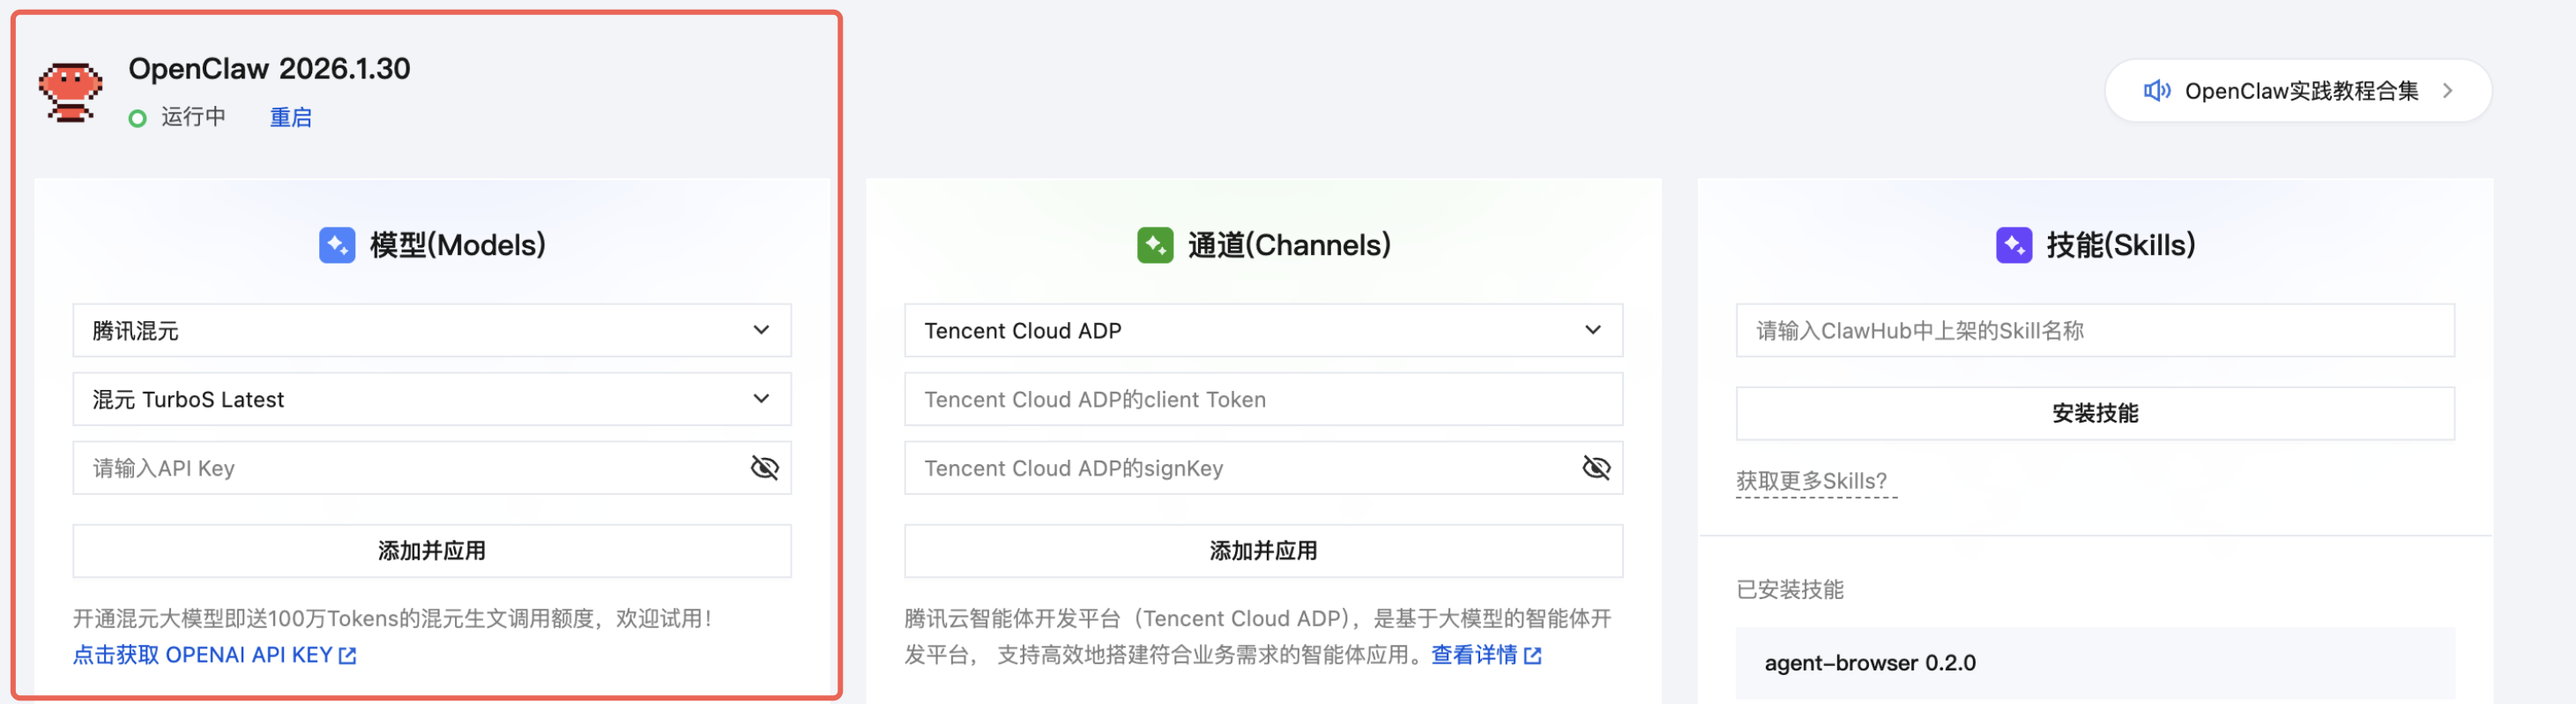Click external-link icon after 查看详情
Screen dimensions: 2576x704
coord(1533,656)
